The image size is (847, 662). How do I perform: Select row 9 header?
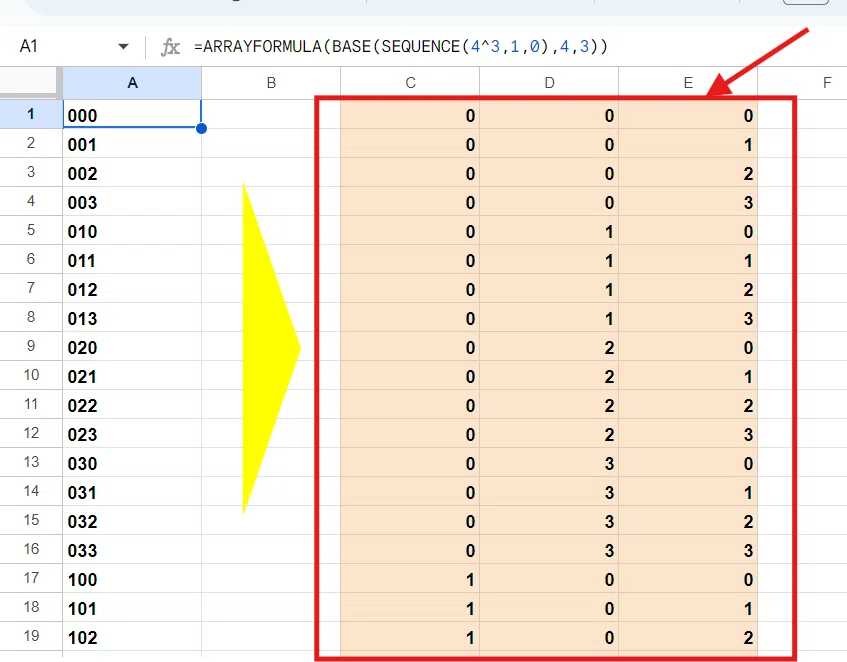[x=31, y=346]
